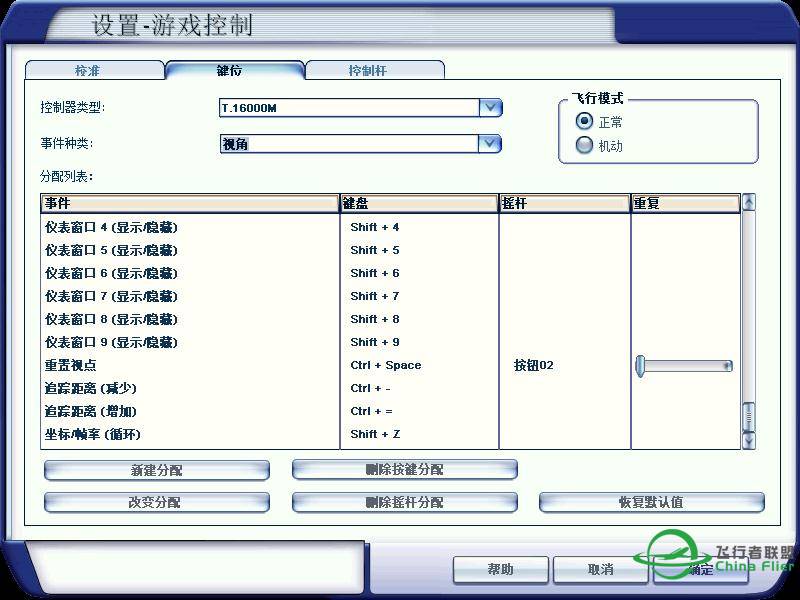Open the 控制器类型 T.16000M dropdown
The height and width of the screenshot is (600, 800).
coord(489,107)
